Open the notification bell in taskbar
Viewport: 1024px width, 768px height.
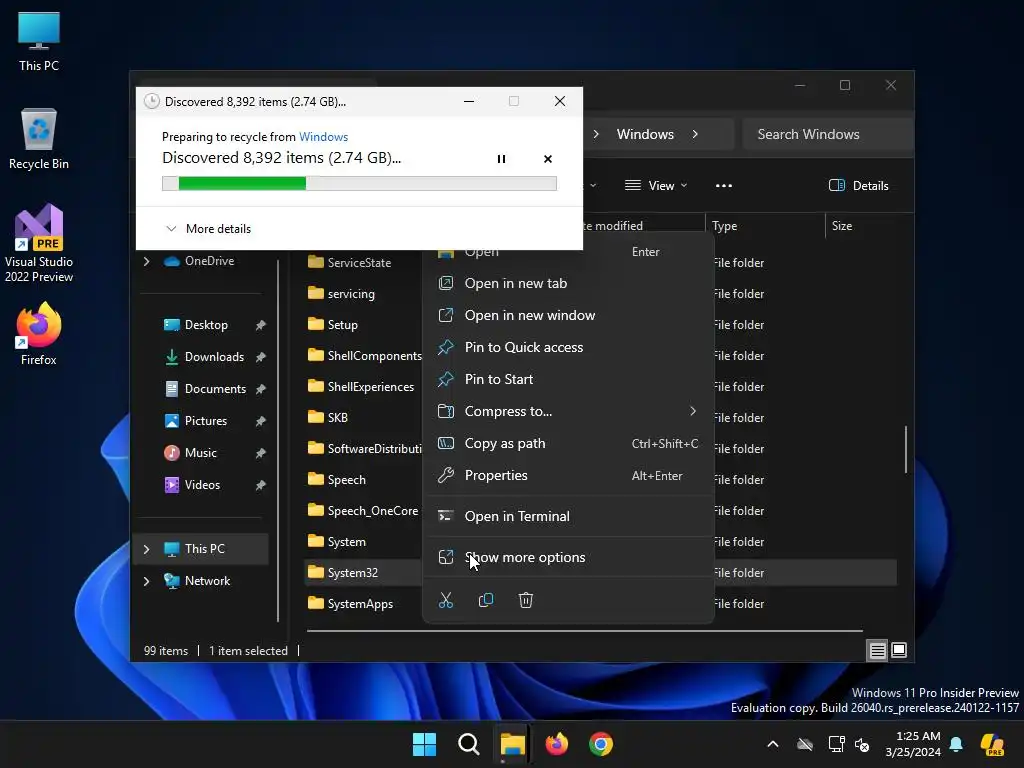(956, 744)
